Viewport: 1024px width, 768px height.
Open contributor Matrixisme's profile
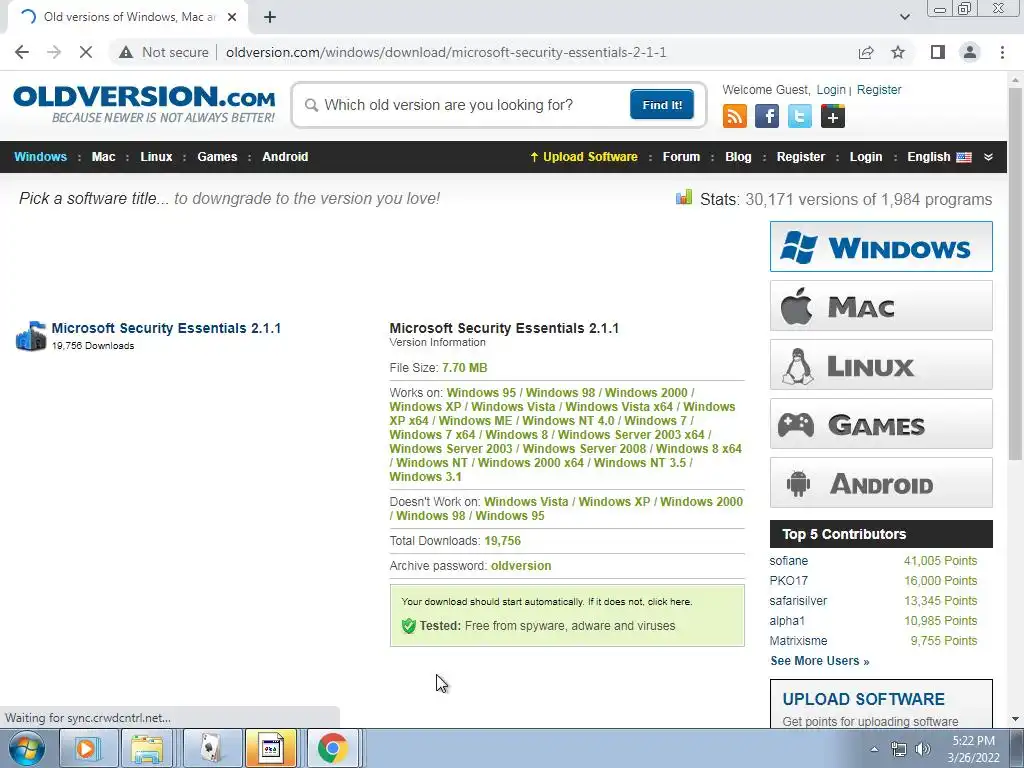coord(798,641)
